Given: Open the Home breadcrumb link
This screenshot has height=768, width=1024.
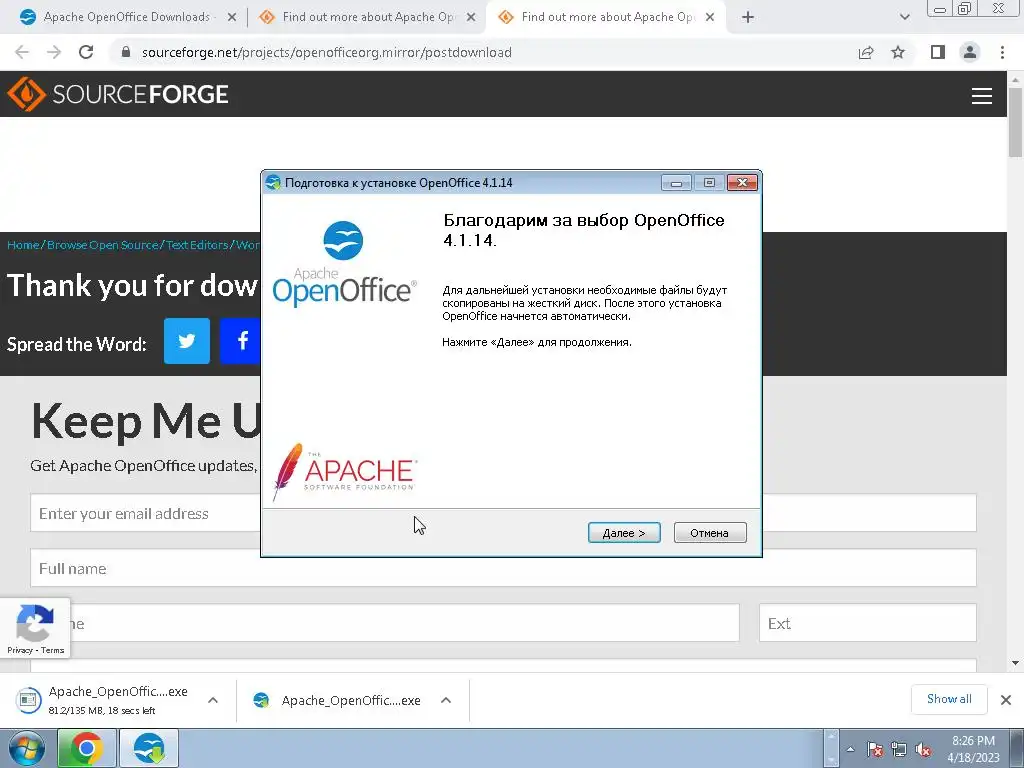Looking at the screenshot, I should click(x=23, y=245).
